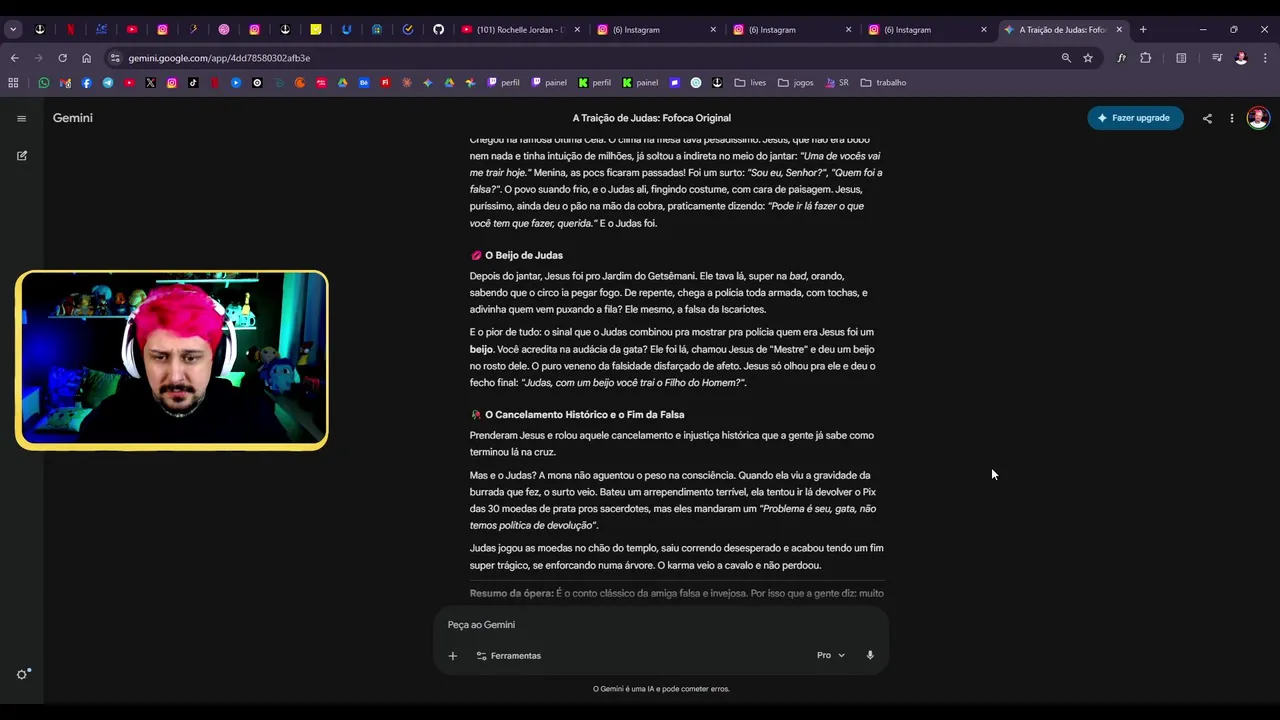
Task: Open the lives bookmark folder
Action: click(x=749, y=83)
